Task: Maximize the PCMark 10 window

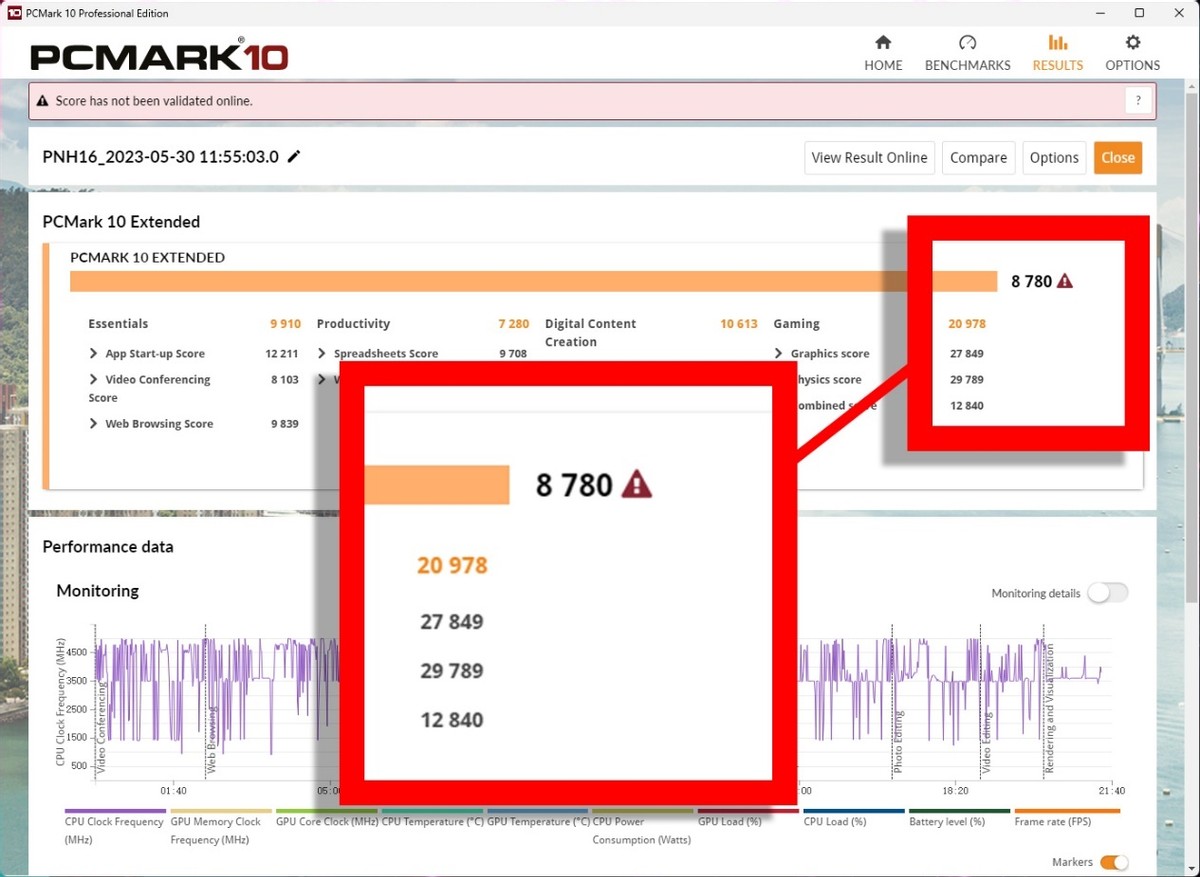Action: (x=1139, y=13)
